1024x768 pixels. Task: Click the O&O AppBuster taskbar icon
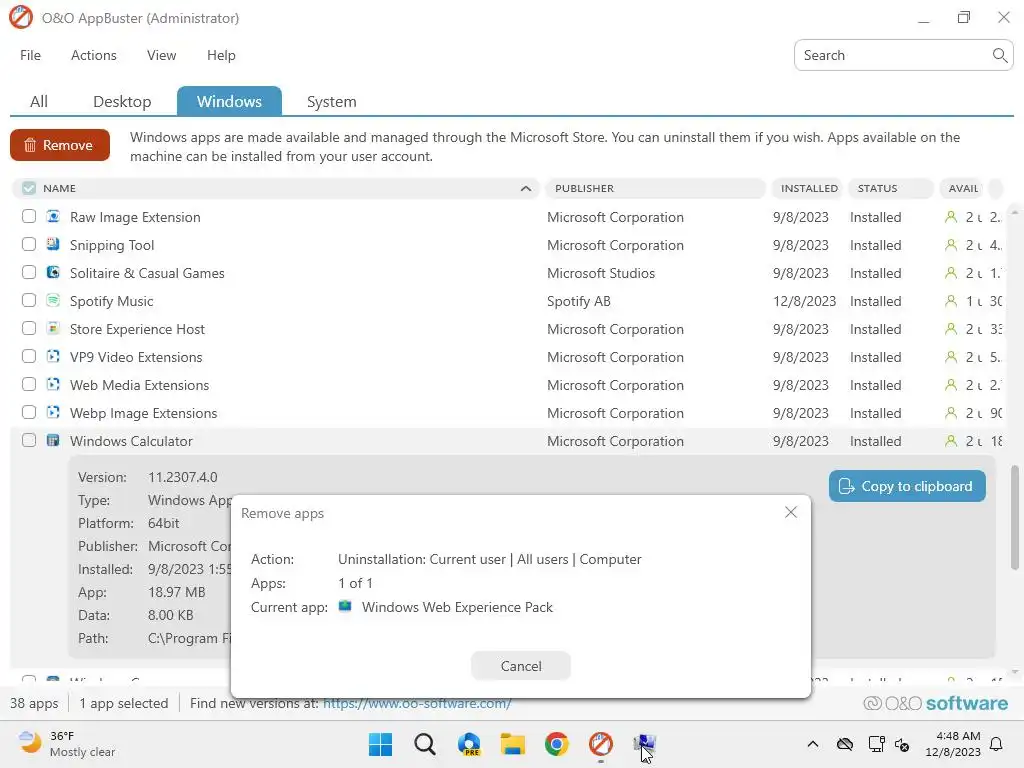coord(601,744)
